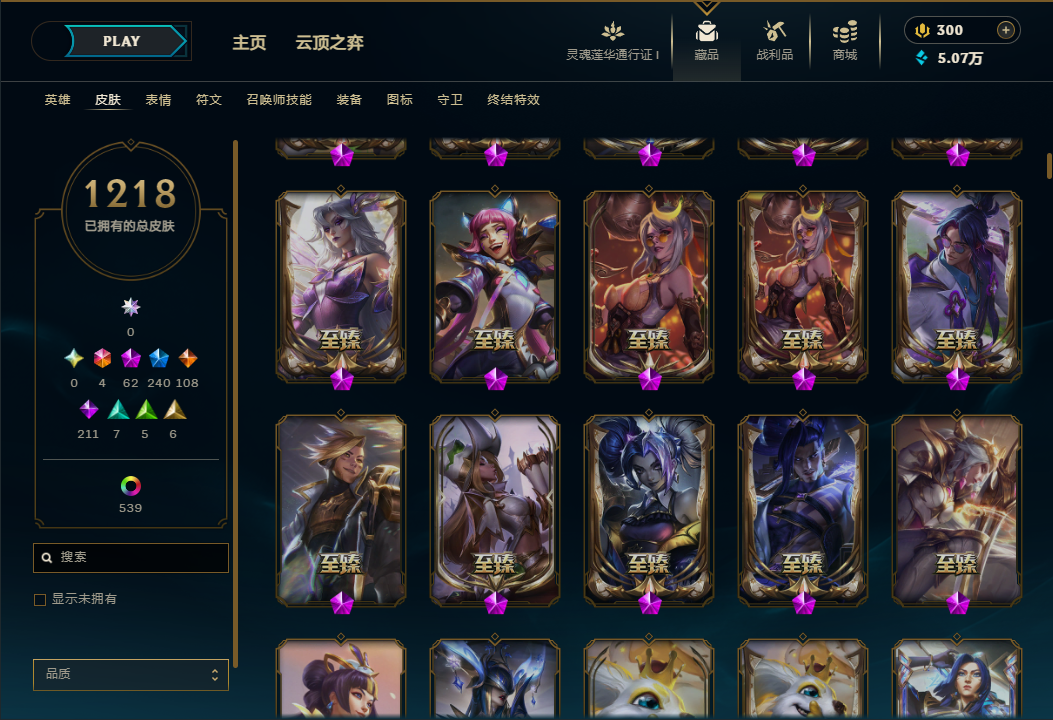1053x720 pixels.
Task: Open the 灵魂莲华通行证 lotus pass icon
Action: pyautogui.click(x=612, y=32)
